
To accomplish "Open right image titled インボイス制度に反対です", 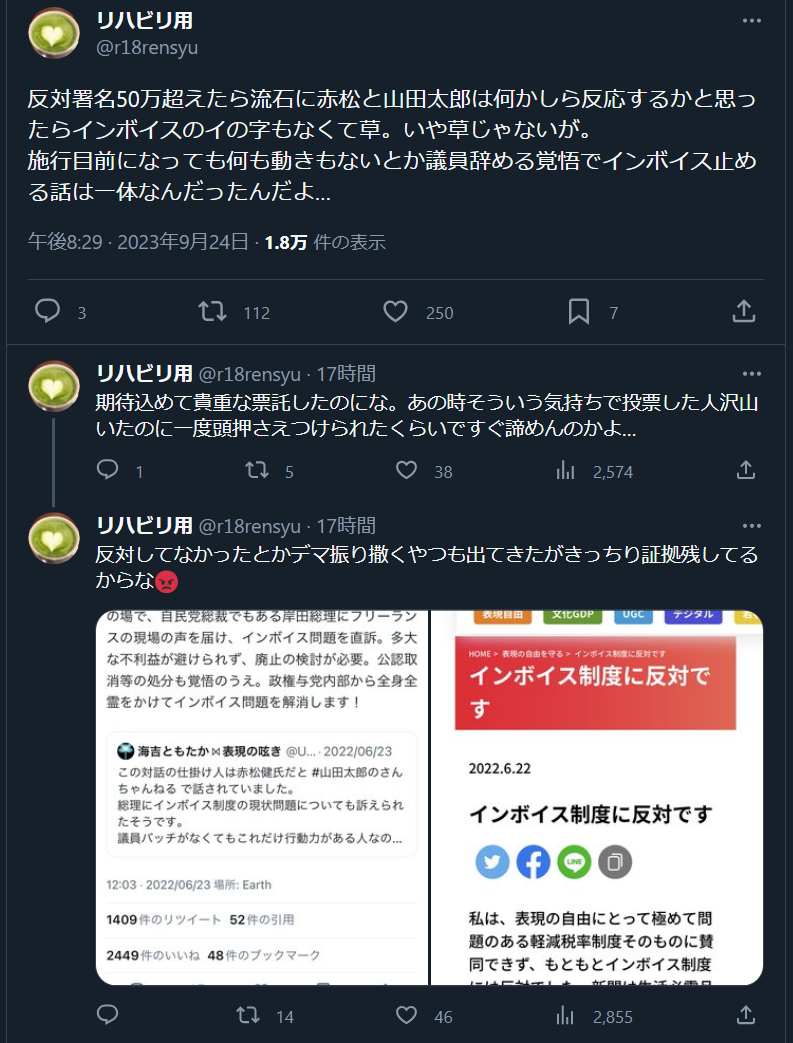I will pos(597,797).
